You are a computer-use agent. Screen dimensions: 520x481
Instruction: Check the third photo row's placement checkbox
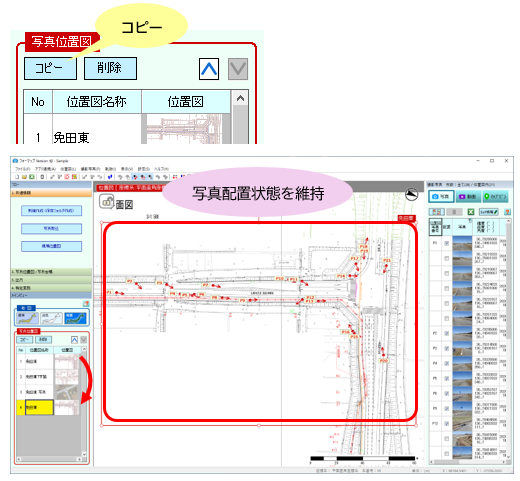(447, 273)
